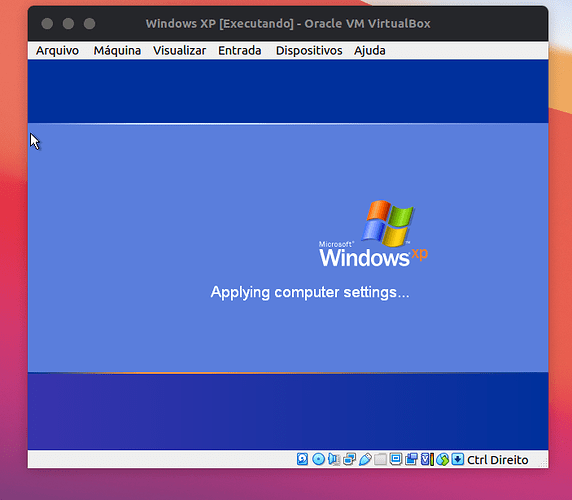Click the network adapters status icon

click(x=349, y=459)
